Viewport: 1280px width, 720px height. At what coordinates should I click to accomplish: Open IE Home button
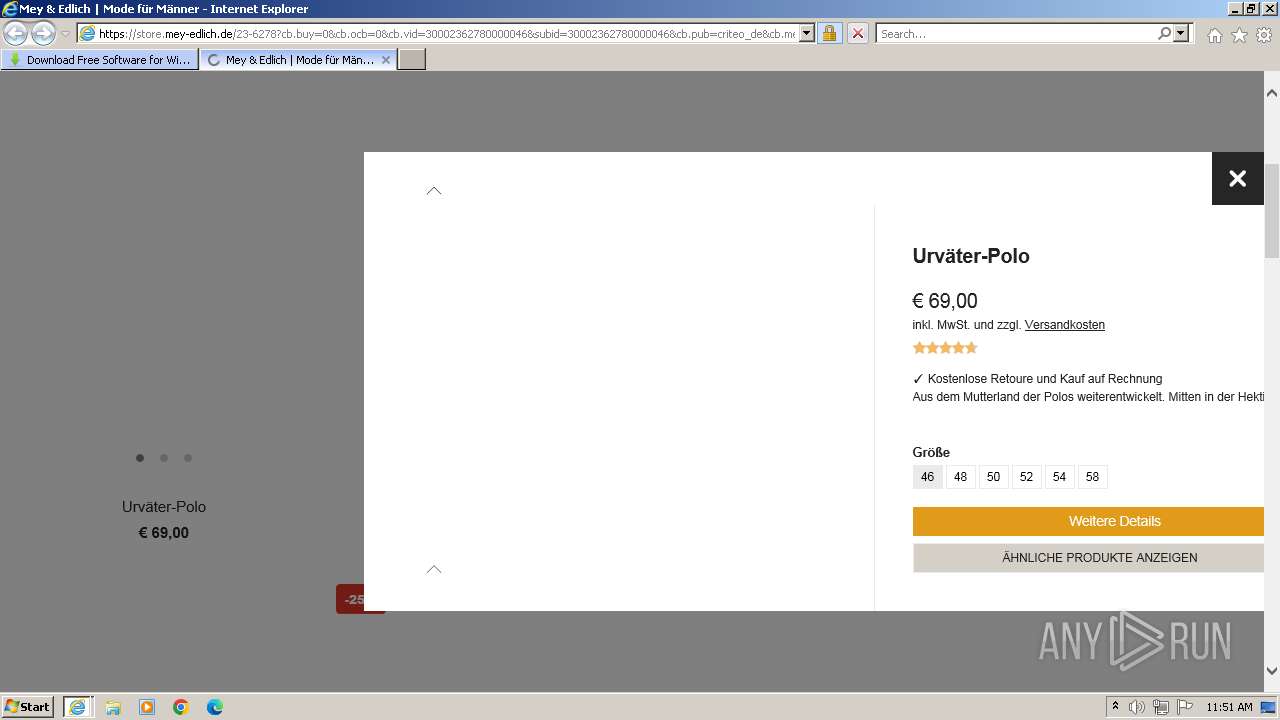point(1214,35)
